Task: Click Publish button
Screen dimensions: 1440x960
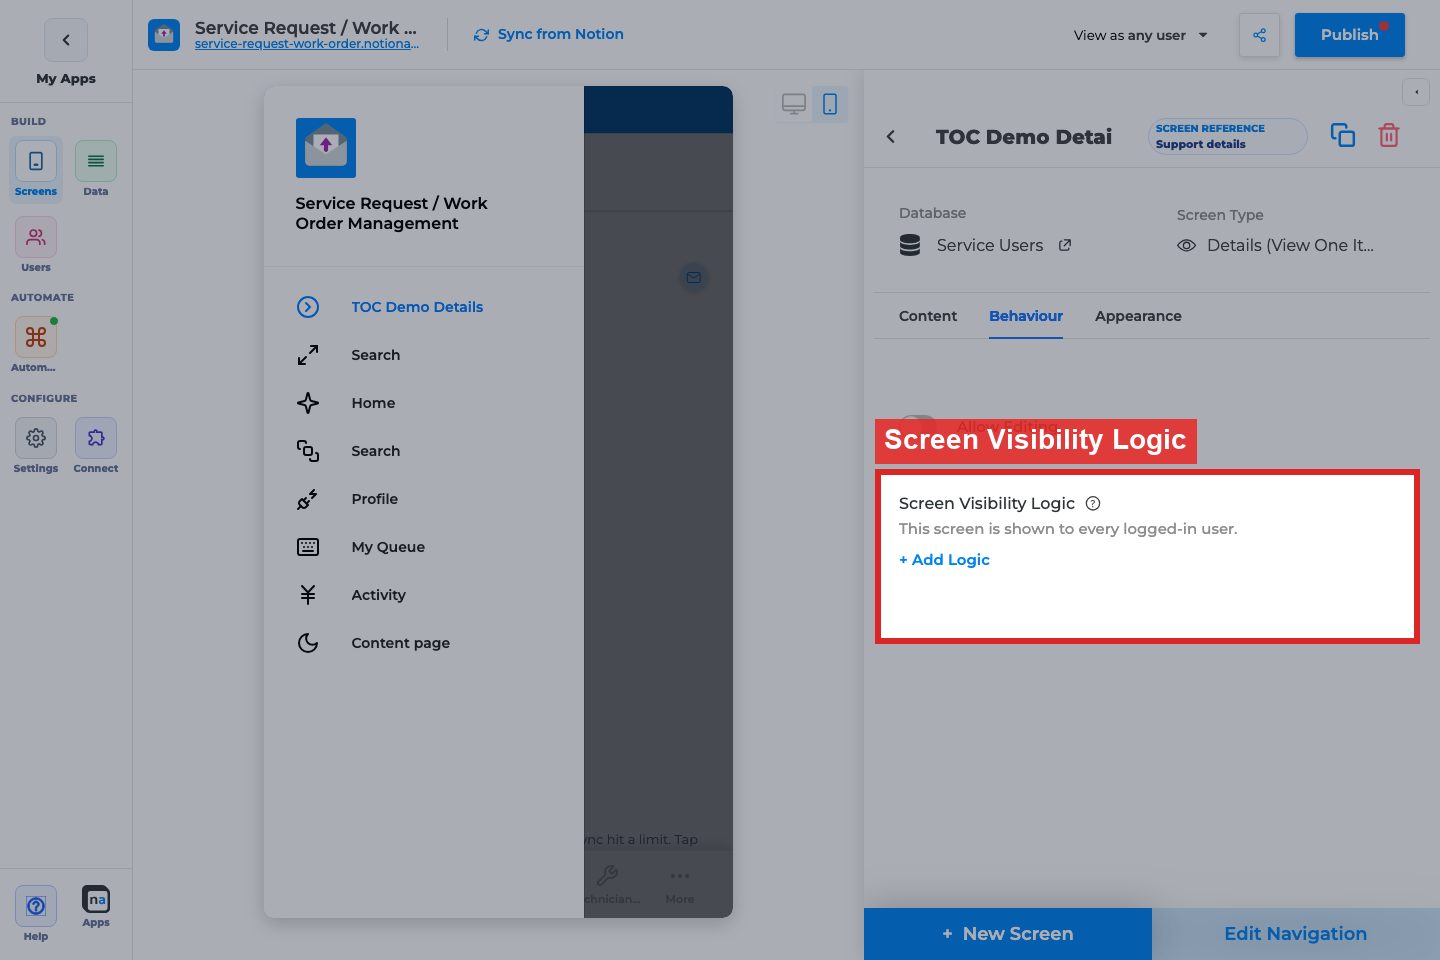Action: [x=1350, y=35]
